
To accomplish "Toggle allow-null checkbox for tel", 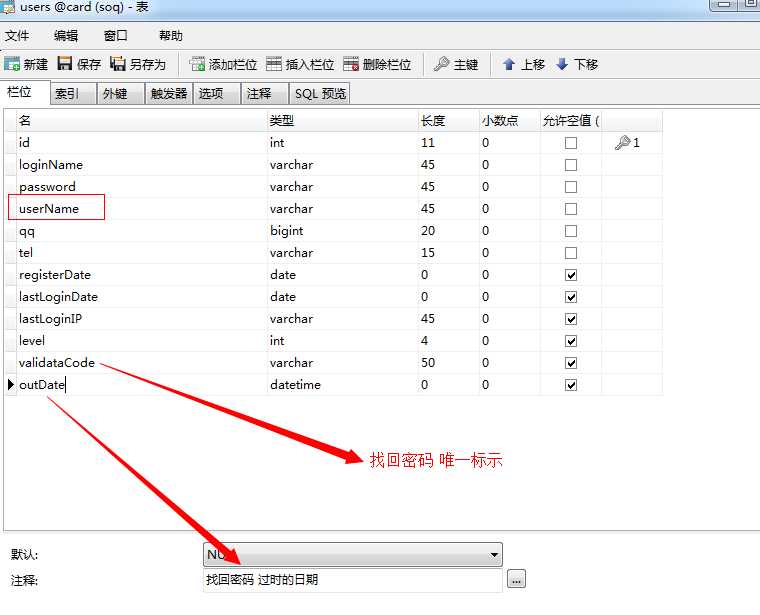I will [x=571, y=253].
